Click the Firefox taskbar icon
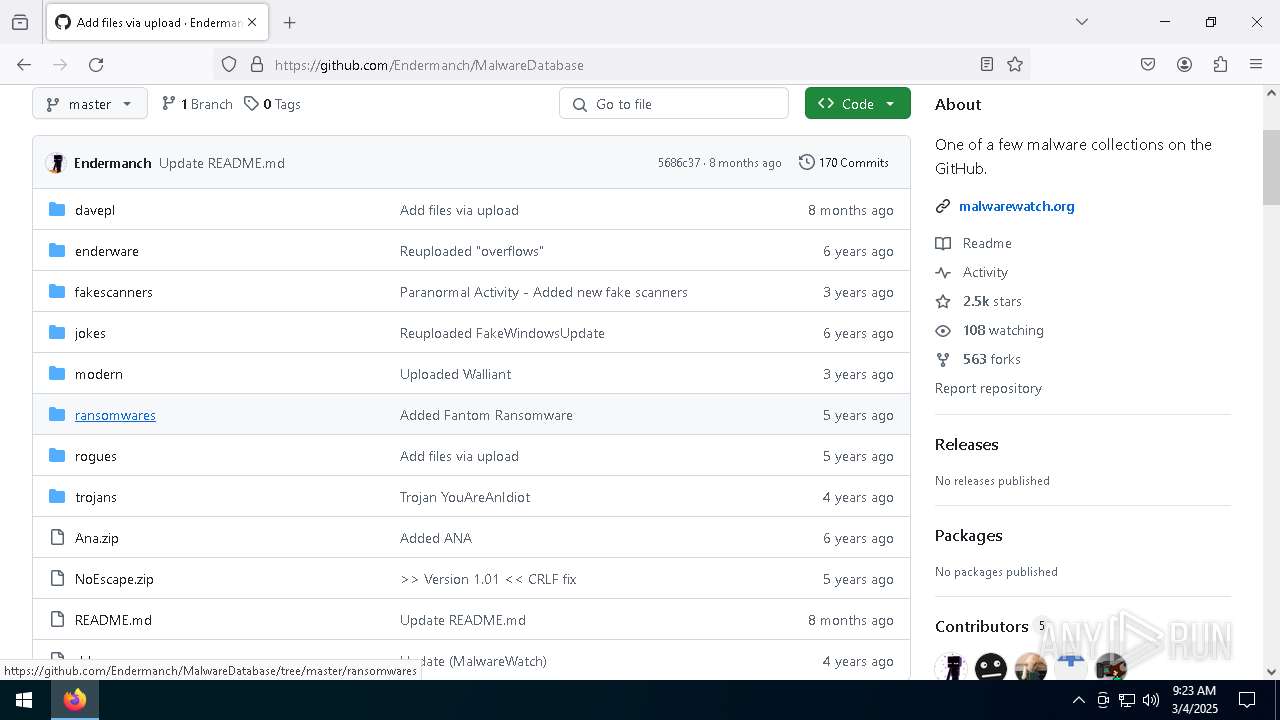Viewport: 1280px width, 720px height. coord(75,700)
